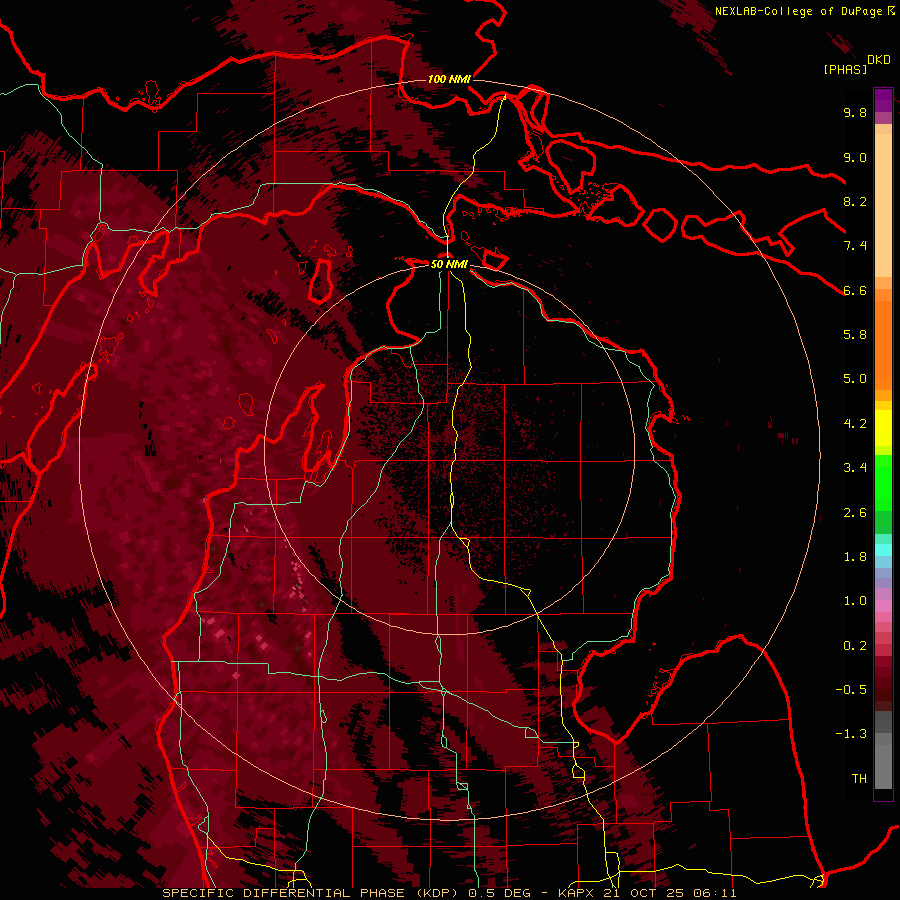Click the purple segment atop the color bar
This screenshot has width=900, height=900.
883,100
